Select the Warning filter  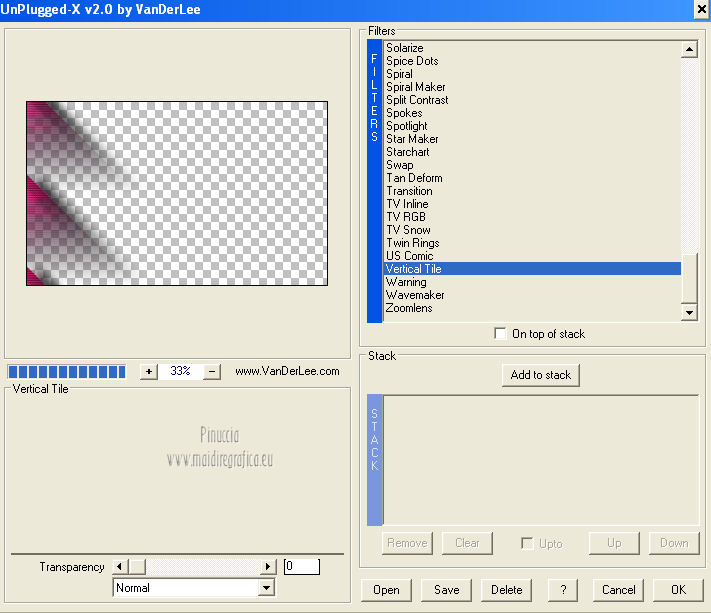(532, 282)
